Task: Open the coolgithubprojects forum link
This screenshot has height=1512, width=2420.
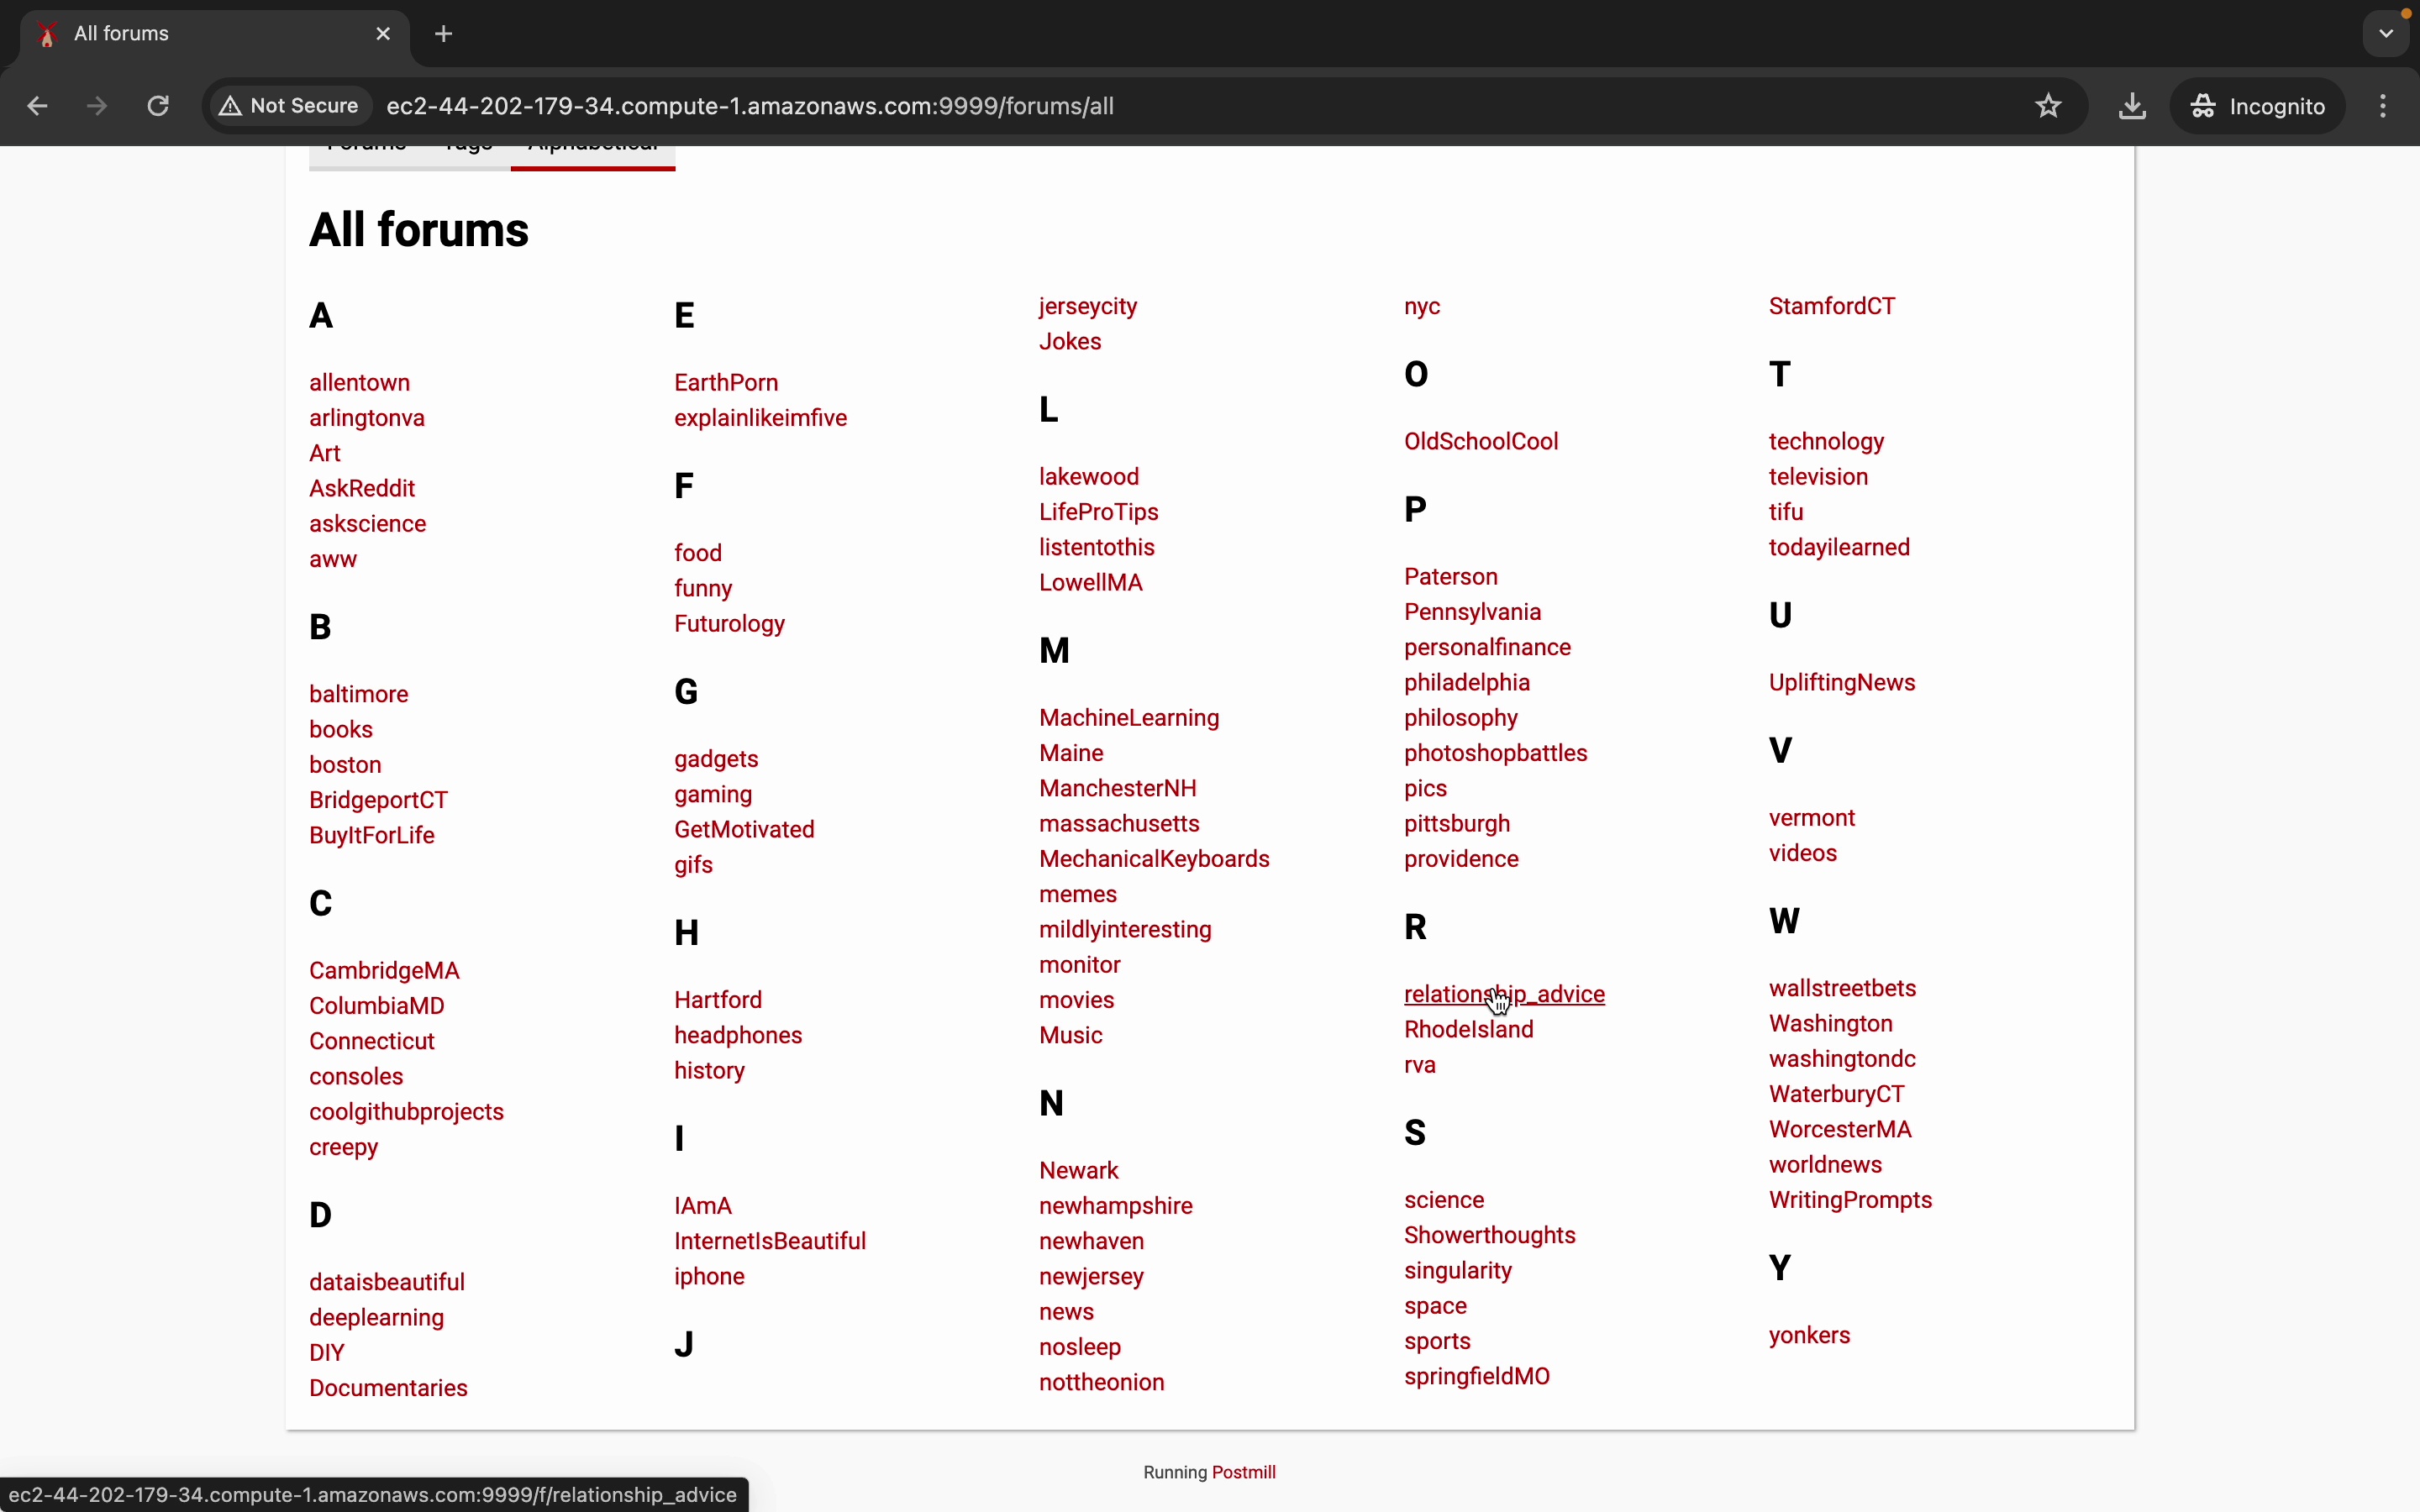Action: point(406,1112)
